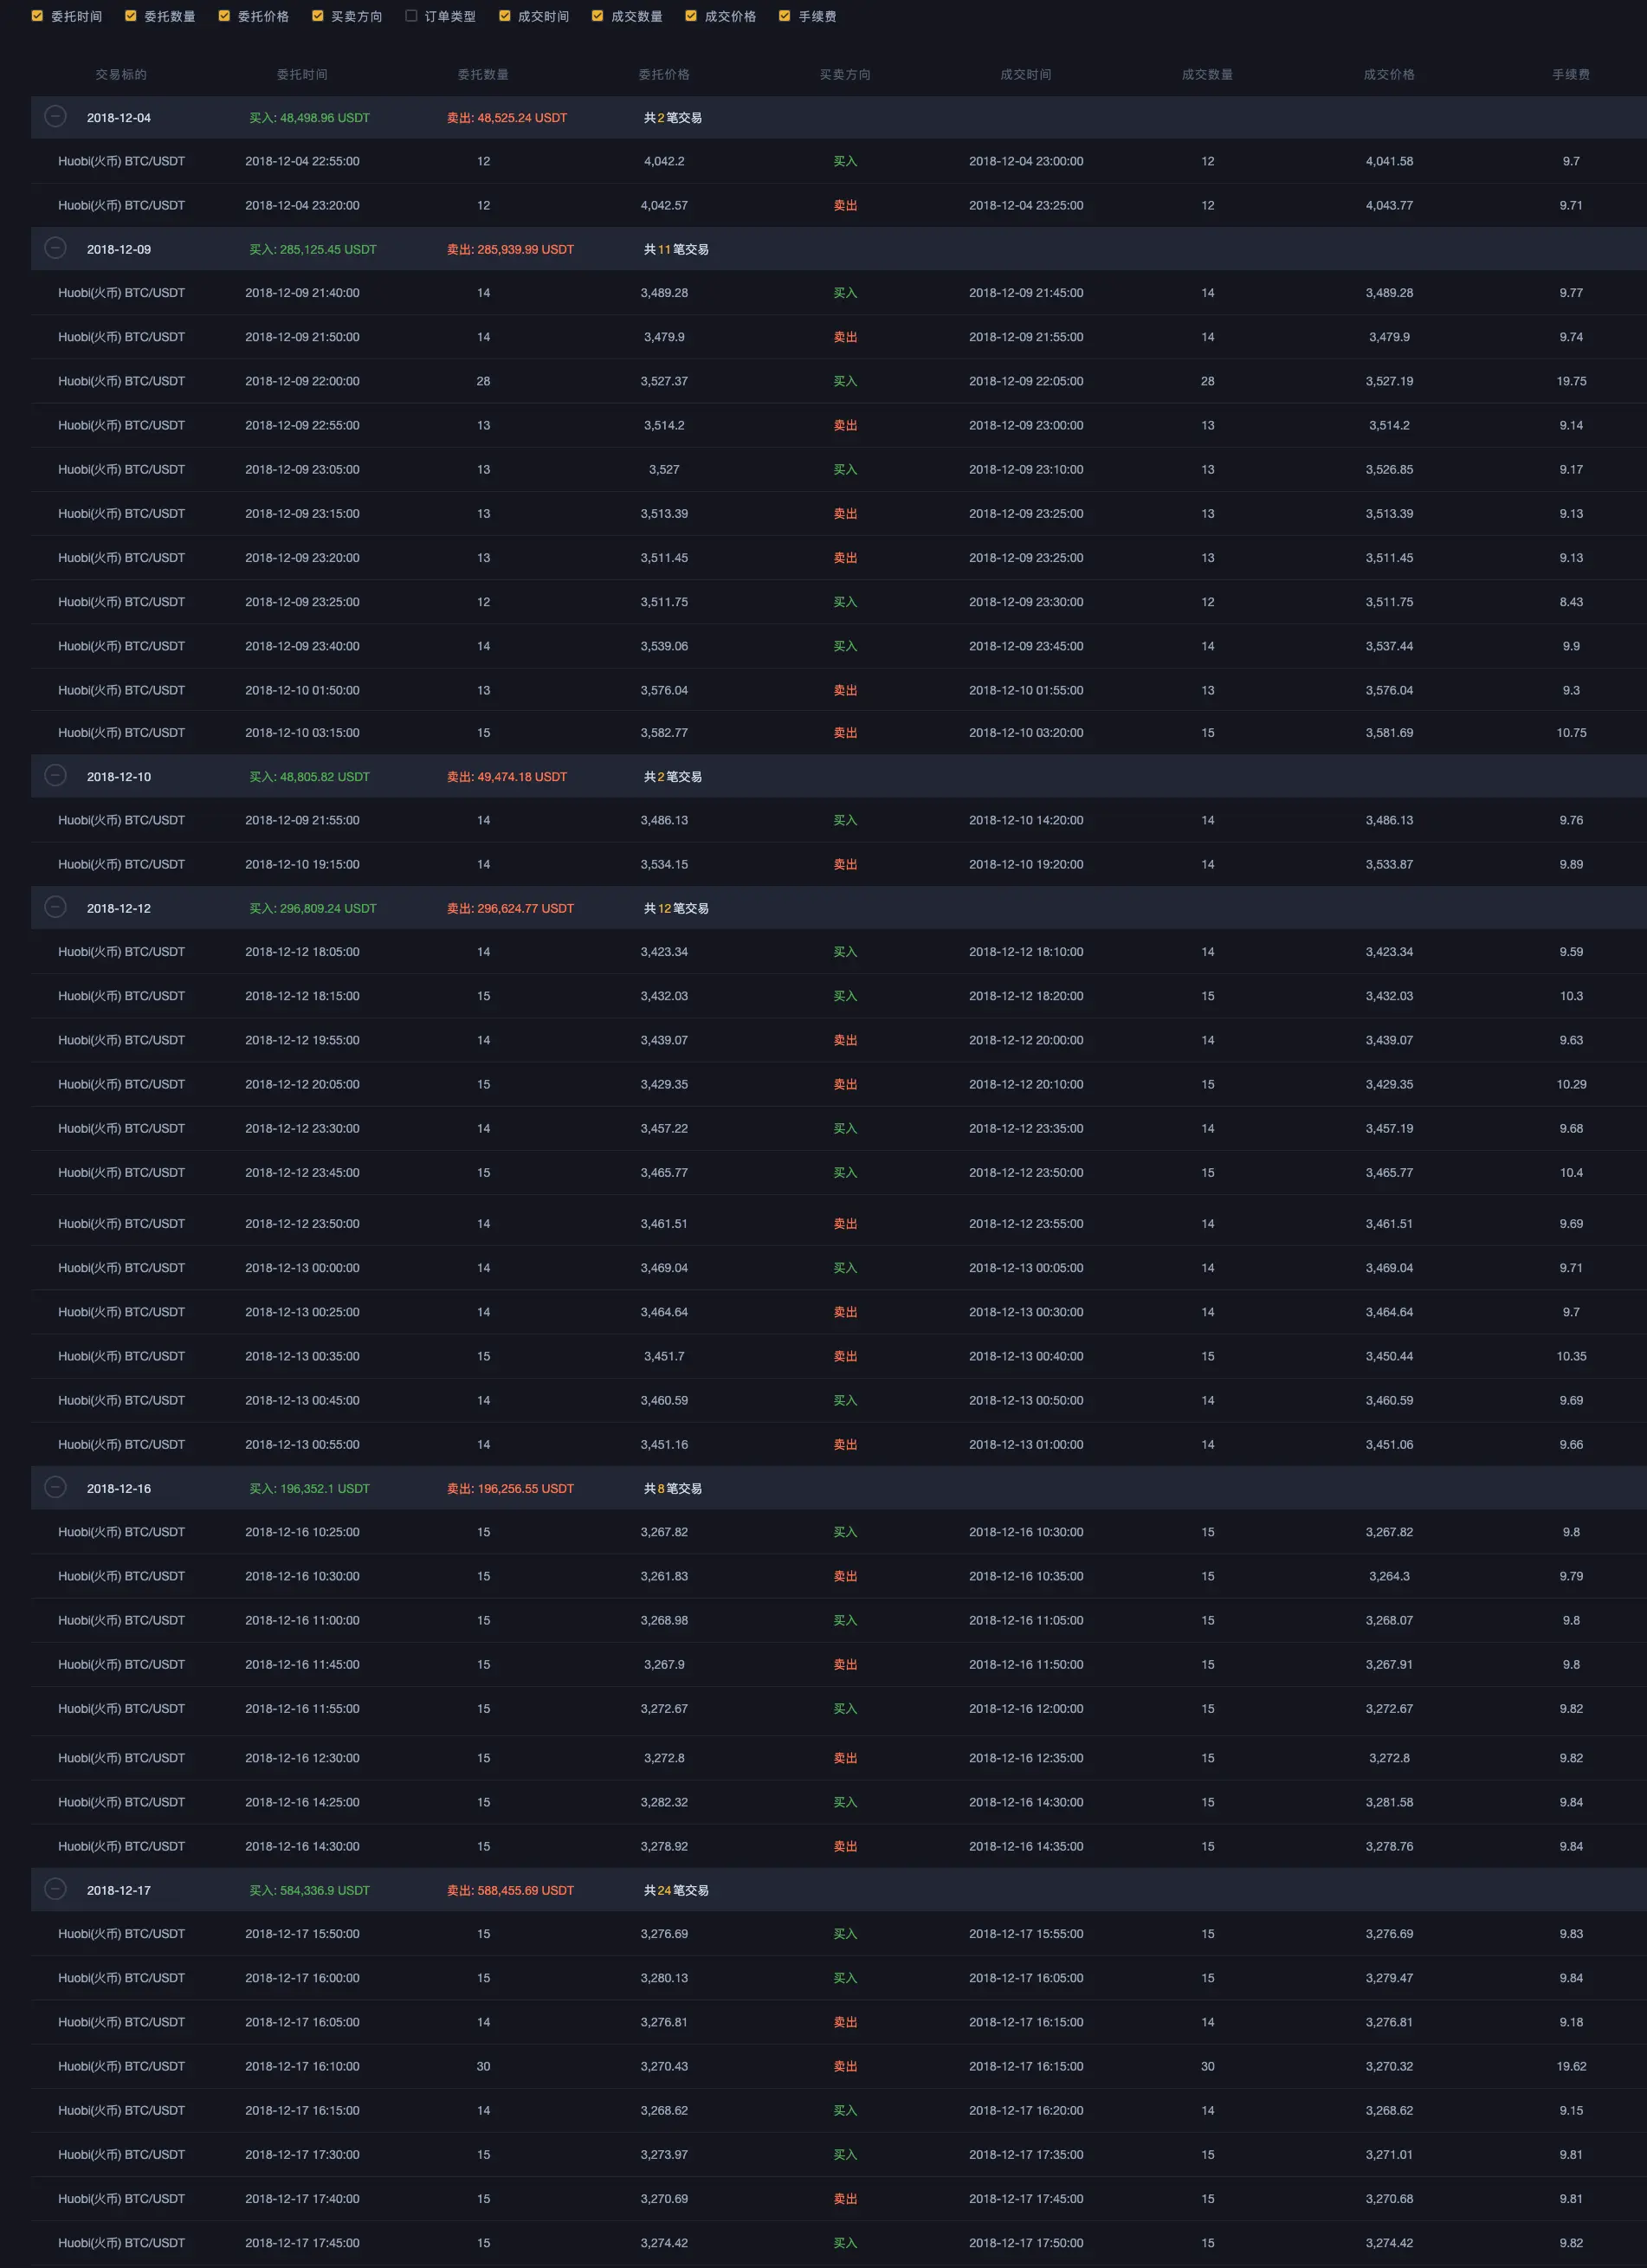Enable the unchecked 订单类型 checkbox

pos(411,16)
